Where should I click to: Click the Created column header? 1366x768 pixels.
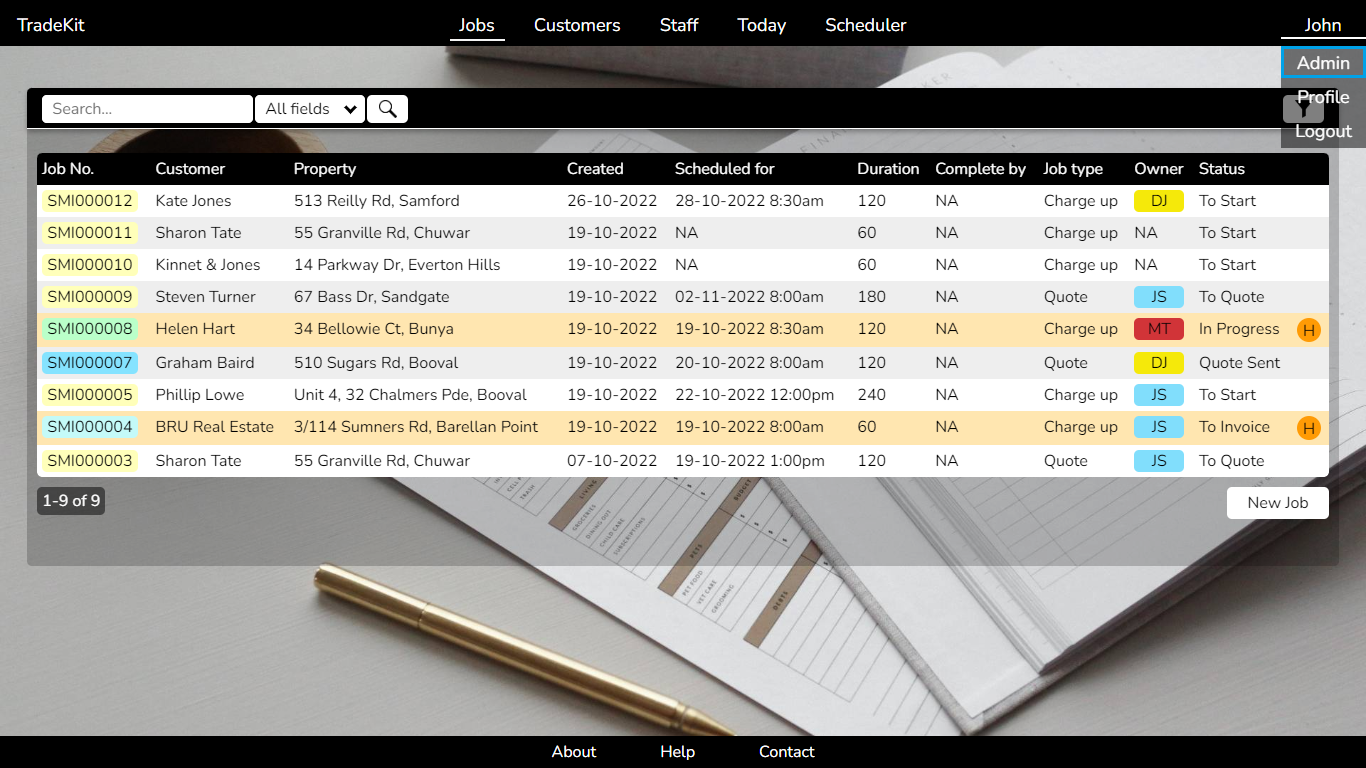pos(595,169)
